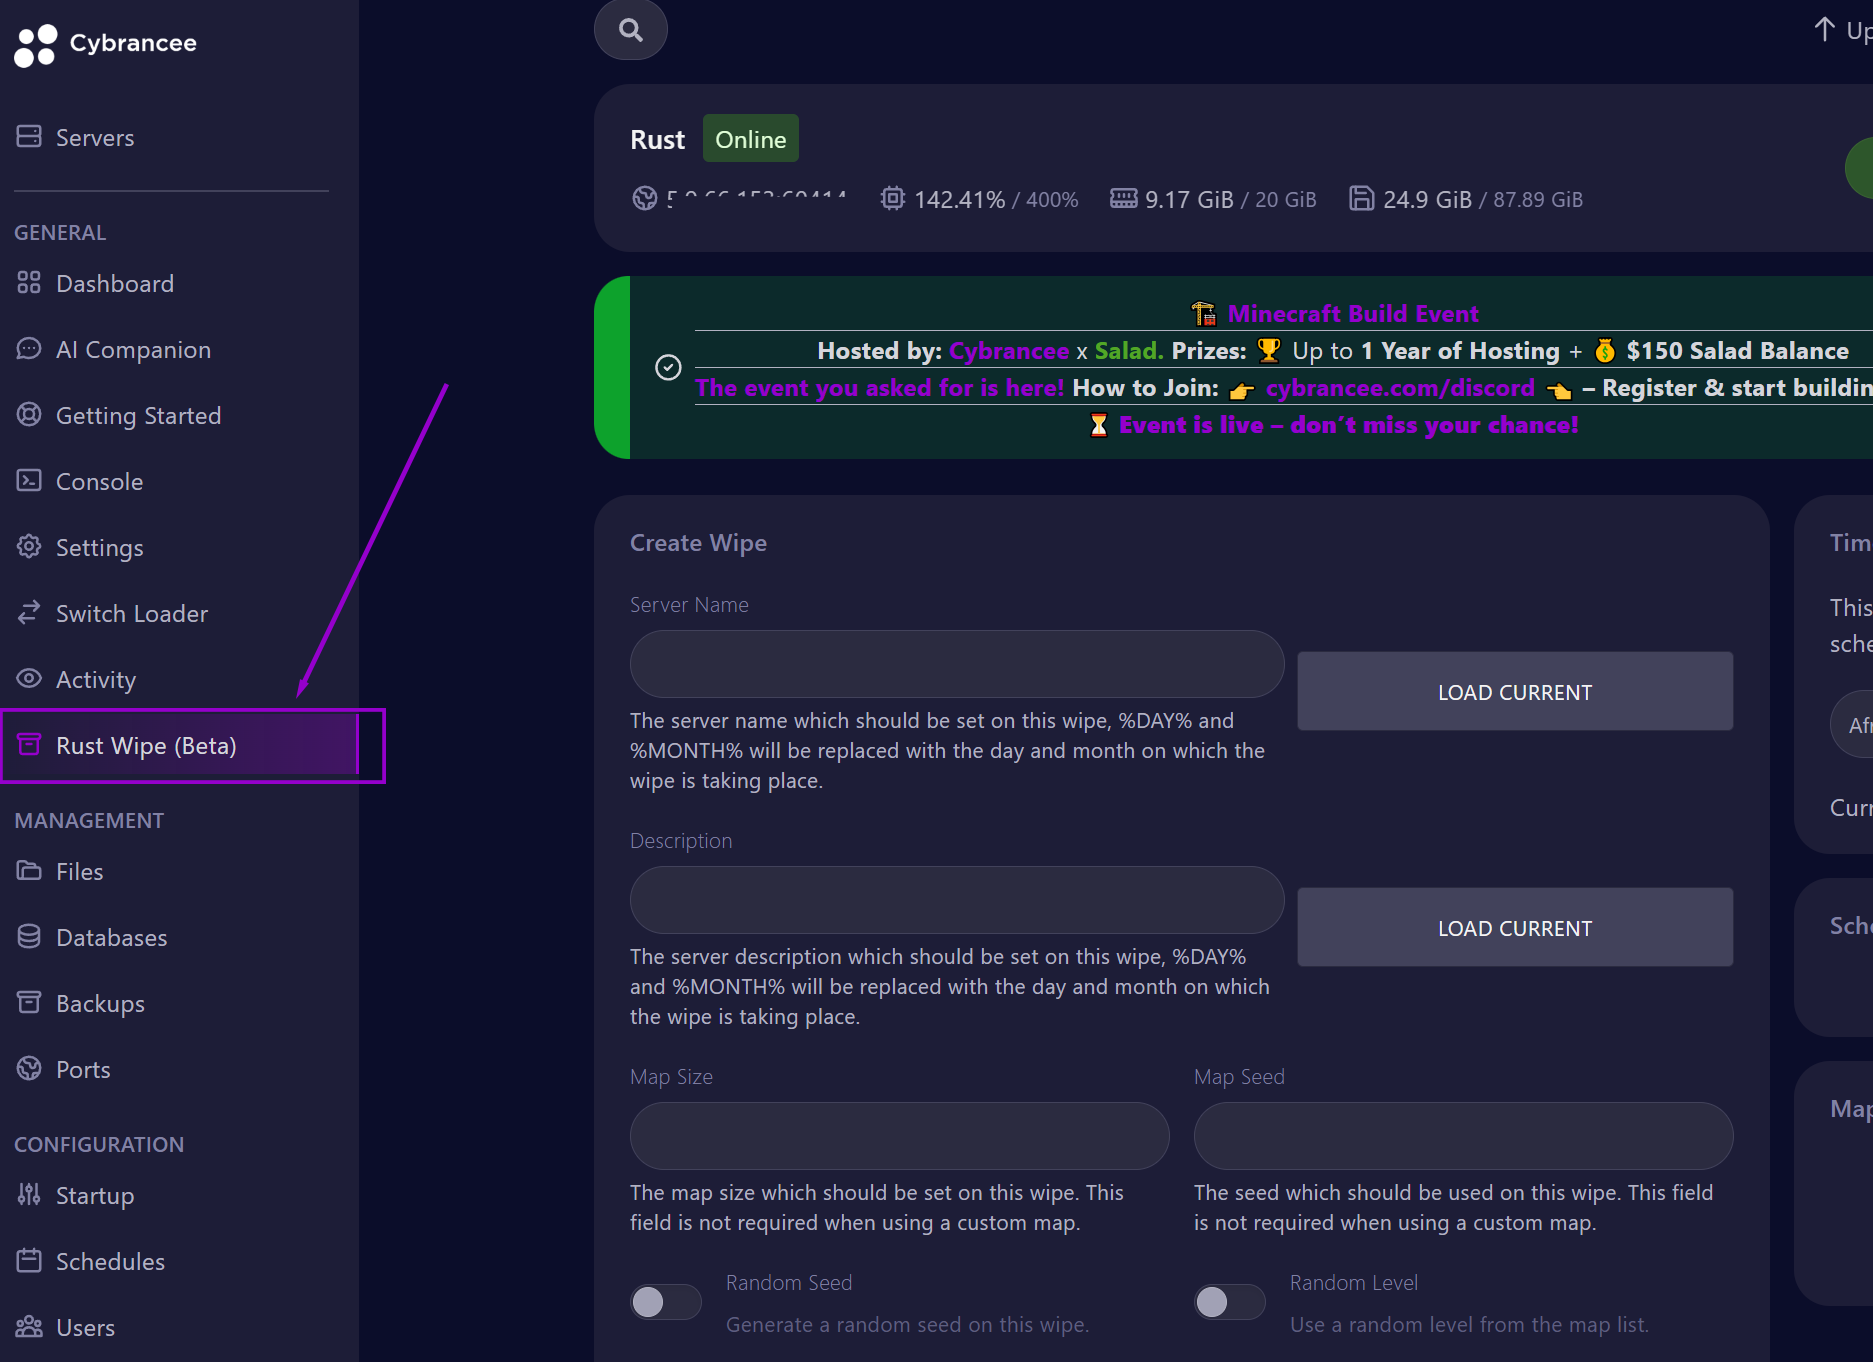Click the Activity eye icon

(29, 679)
